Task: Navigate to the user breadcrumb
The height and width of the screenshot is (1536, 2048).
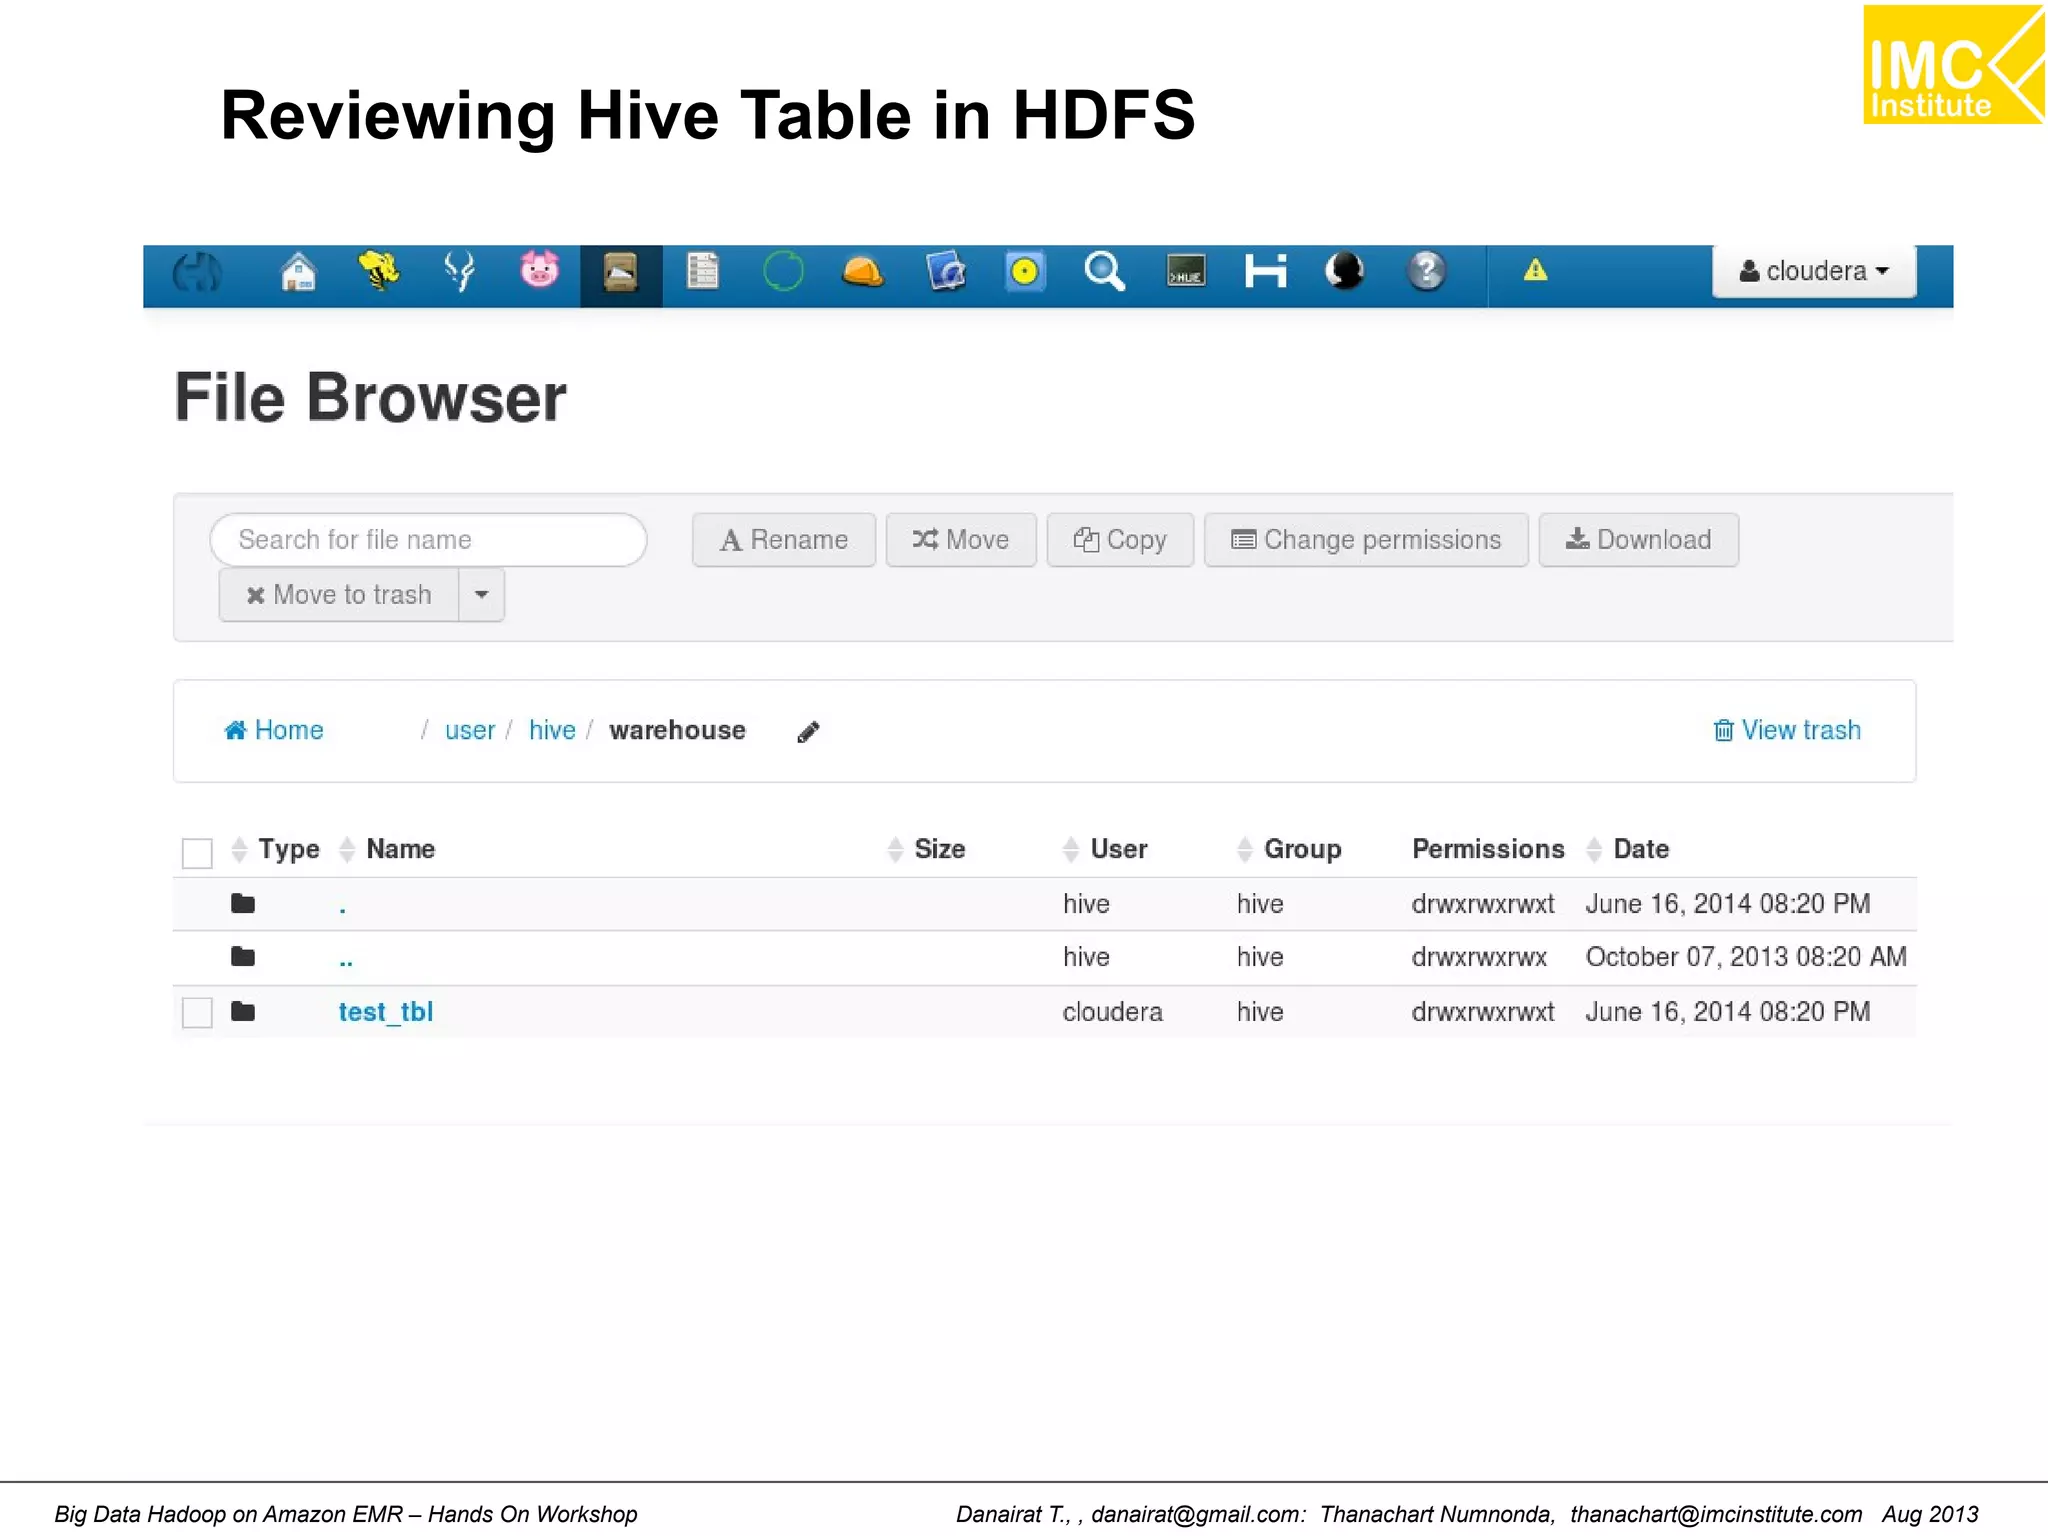Action: click(x=470, y=731)
